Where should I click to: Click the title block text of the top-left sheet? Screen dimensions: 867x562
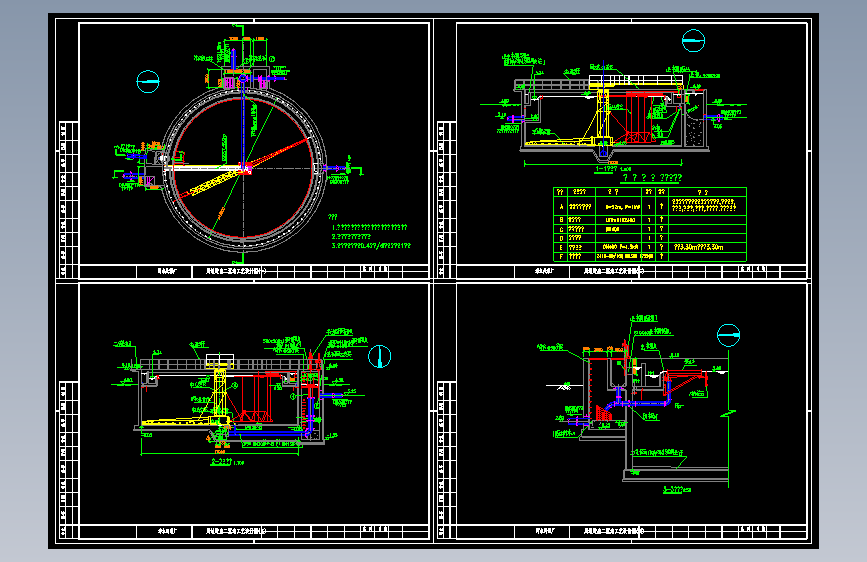236,271
